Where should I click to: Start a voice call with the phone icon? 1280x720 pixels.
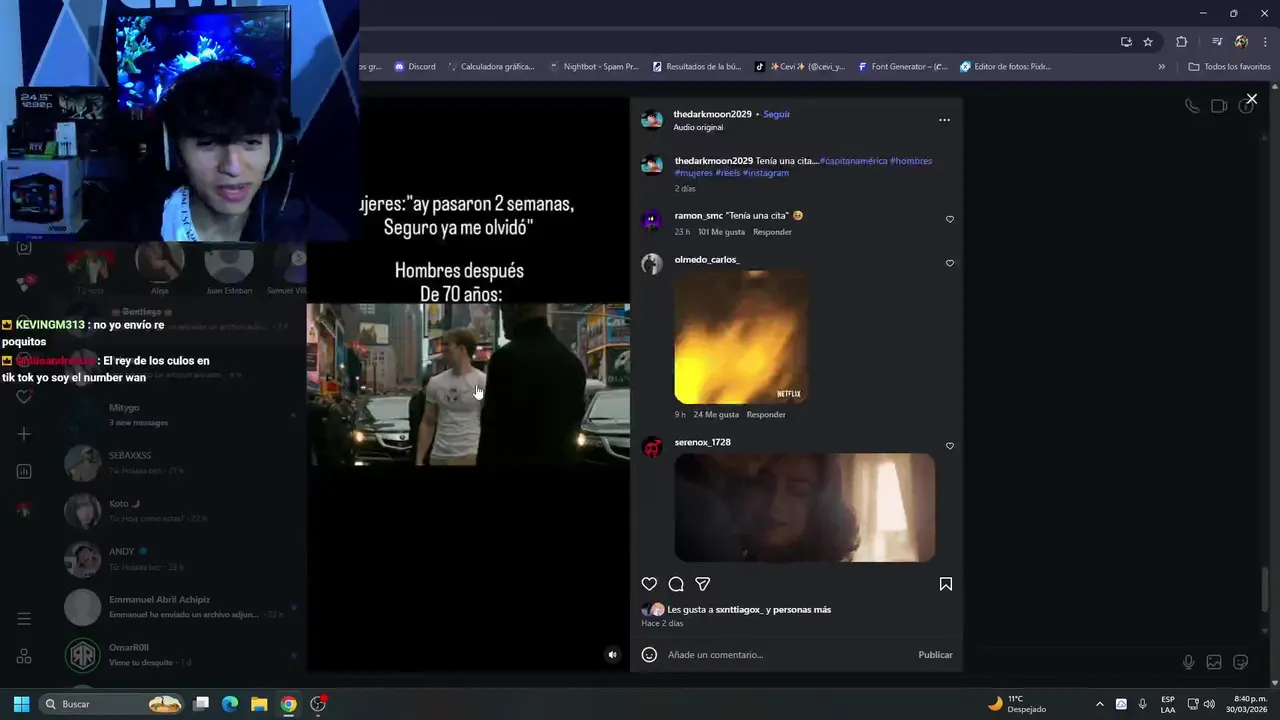pos(1192,106)
